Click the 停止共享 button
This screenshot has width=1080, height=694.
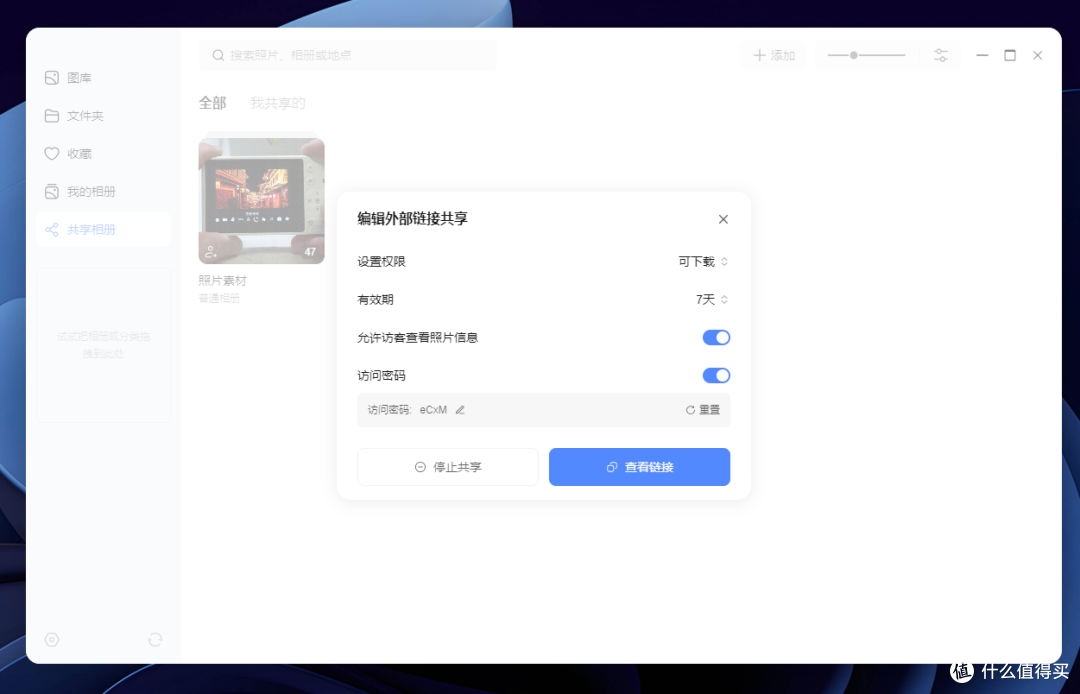point(448,467)
